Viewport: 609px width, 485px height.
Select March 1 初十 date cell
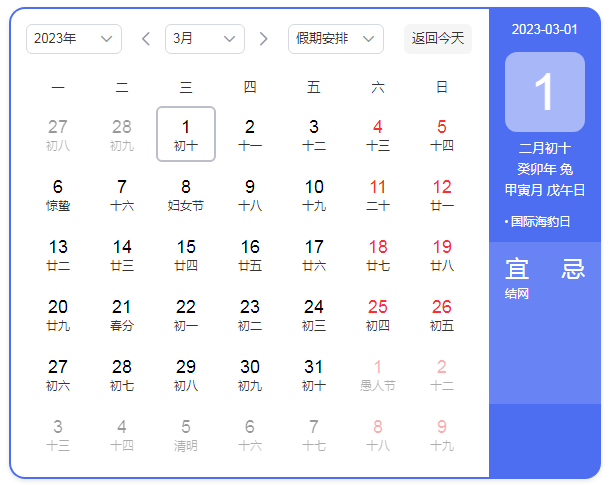[186, 134]
